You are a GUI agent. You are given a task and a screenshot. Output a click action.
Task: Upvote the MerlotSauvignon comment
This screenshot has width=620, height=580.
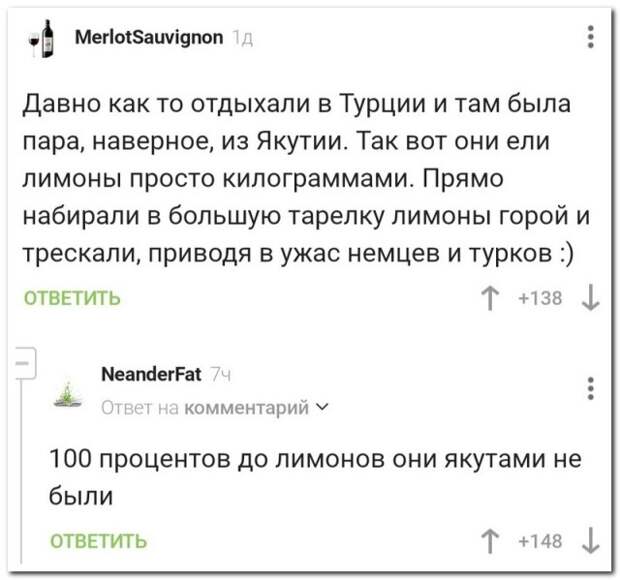[490, 299]
